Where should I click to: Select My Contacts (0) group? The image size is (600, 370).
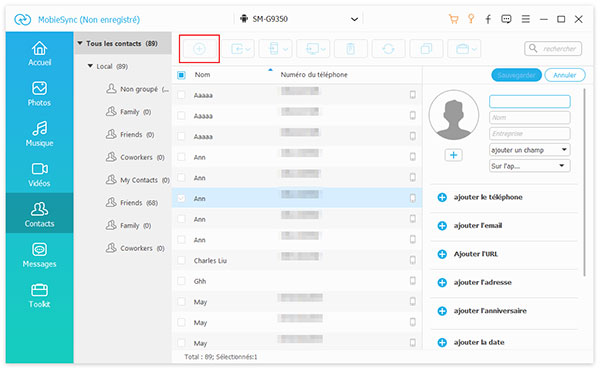[x=138, y=180]
